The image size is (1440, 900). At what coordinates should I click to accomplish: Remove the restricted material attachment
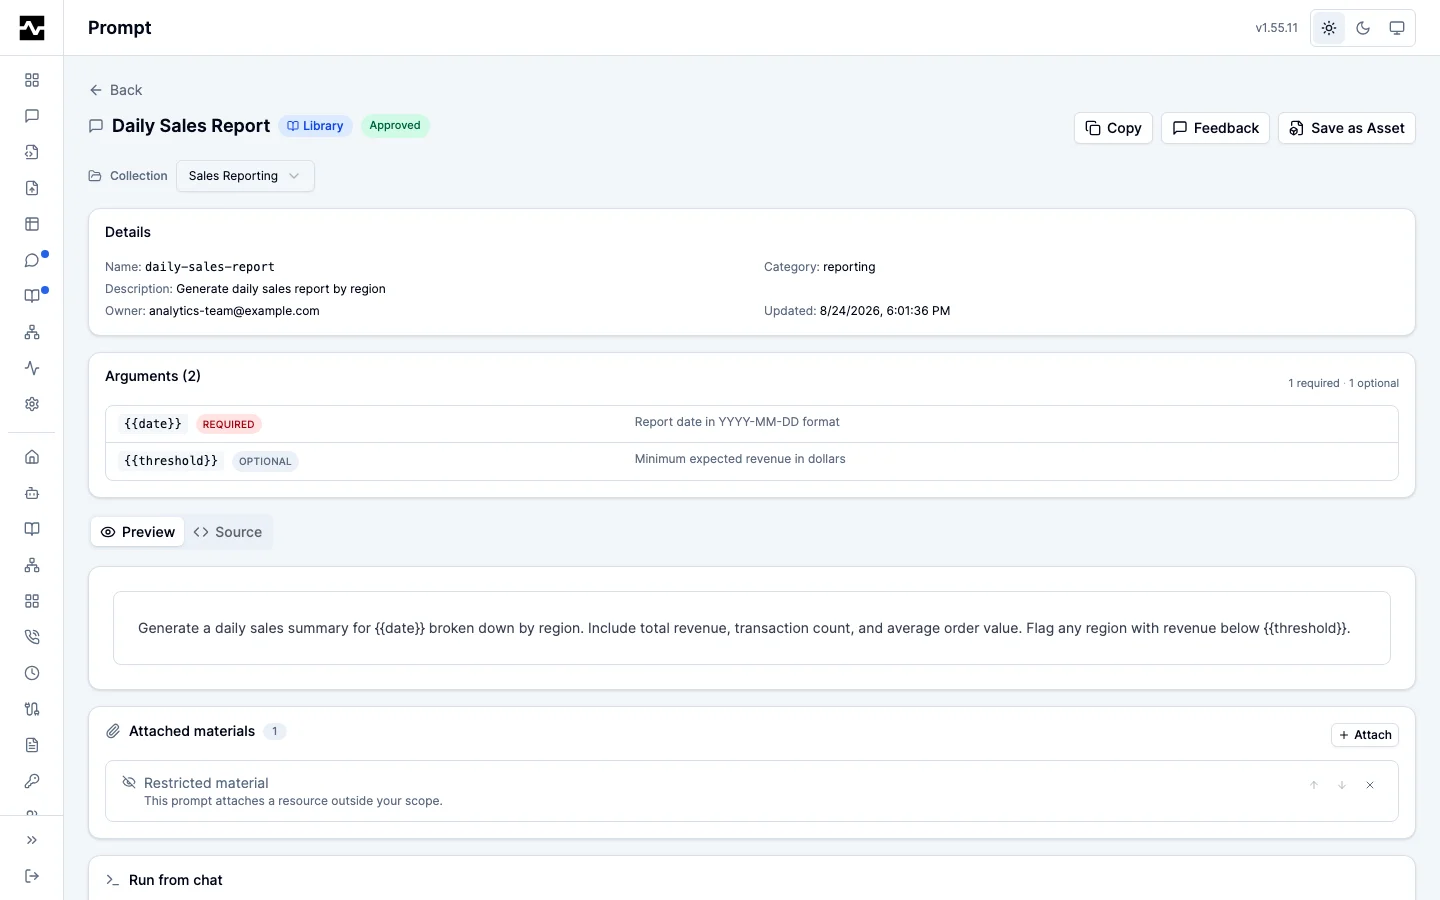click(1370, 785)
